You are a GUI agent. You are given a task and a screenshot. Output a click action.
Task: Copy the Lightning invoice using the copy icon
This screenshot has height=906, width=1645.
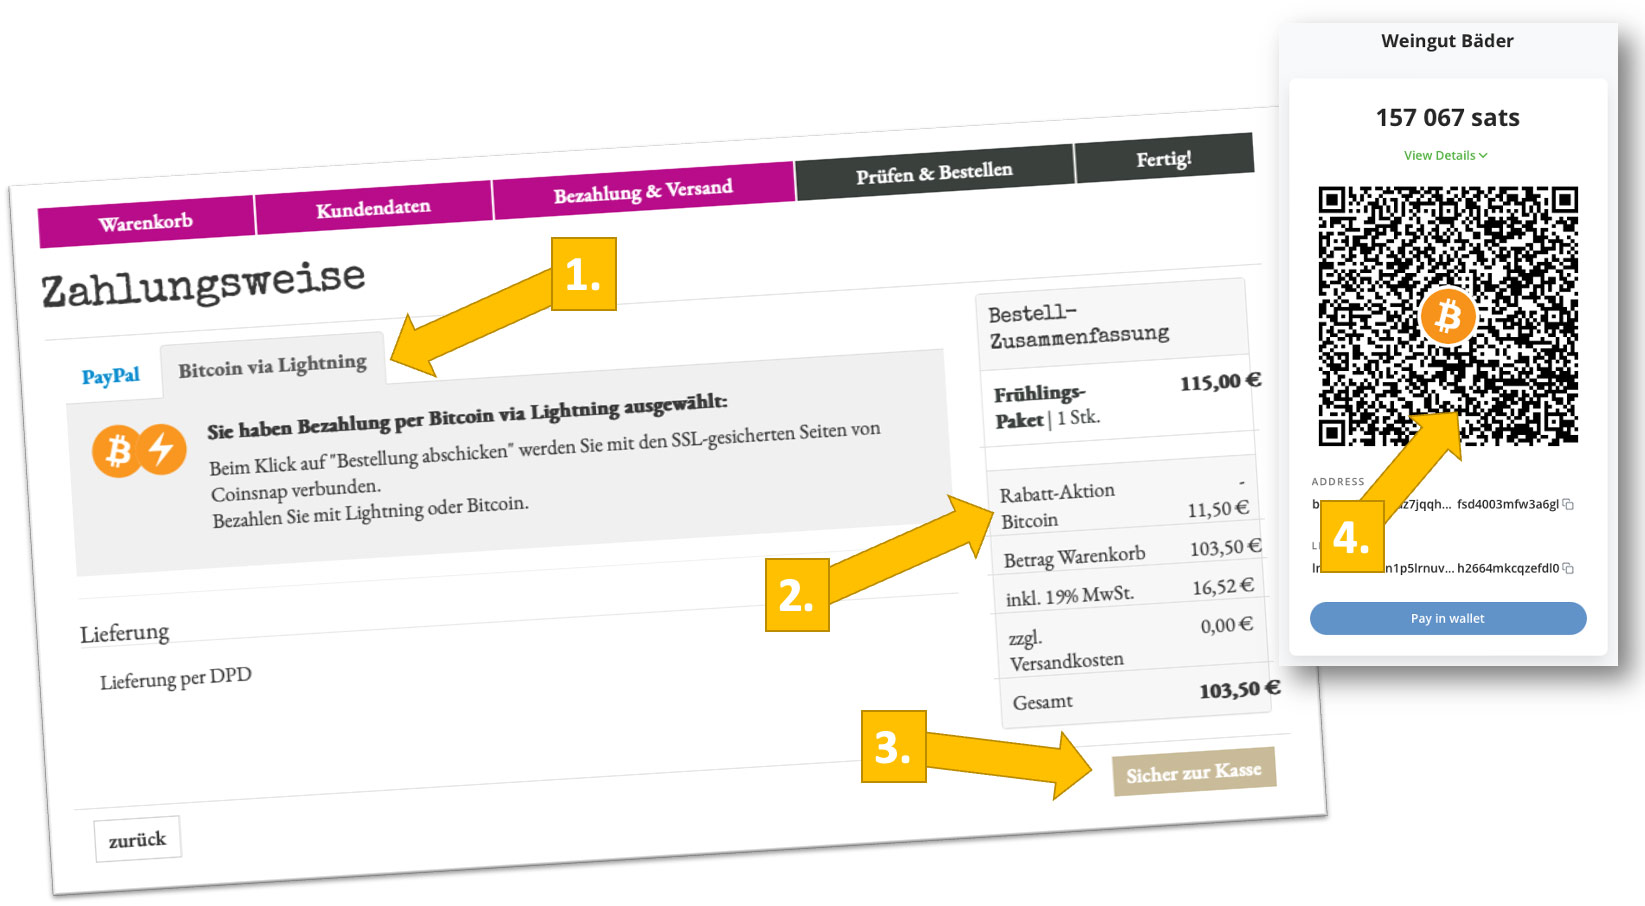[x=1568, y=567]
